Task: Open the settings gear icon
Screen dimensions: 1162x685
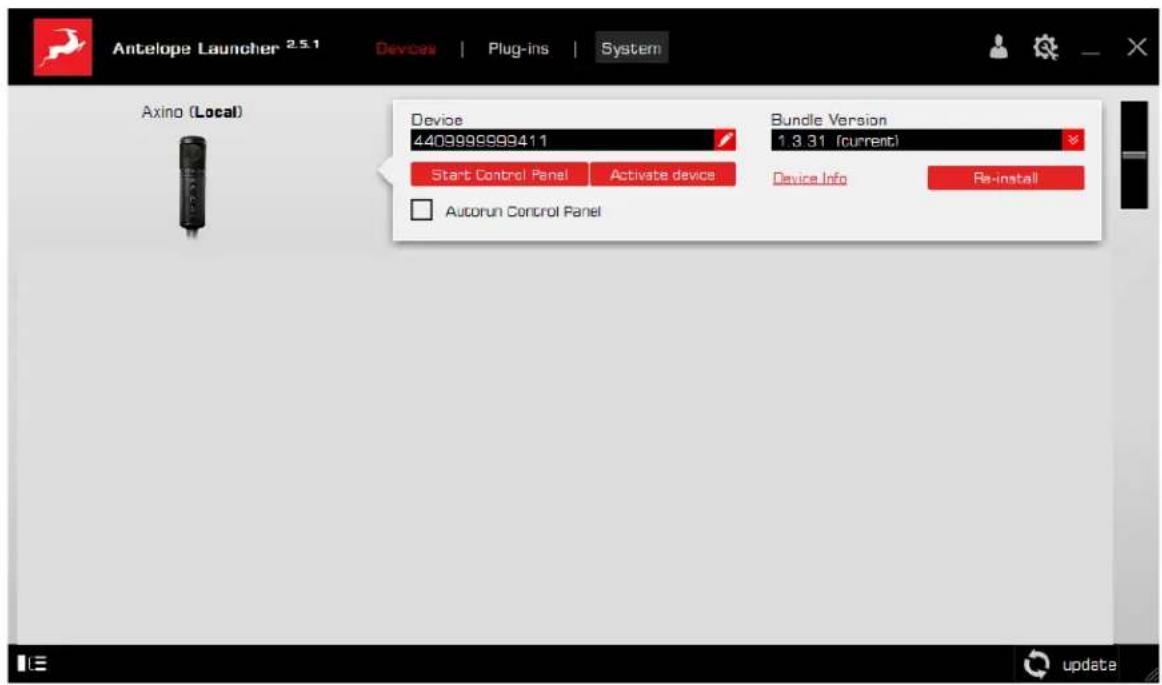Action: [1046, 48]
